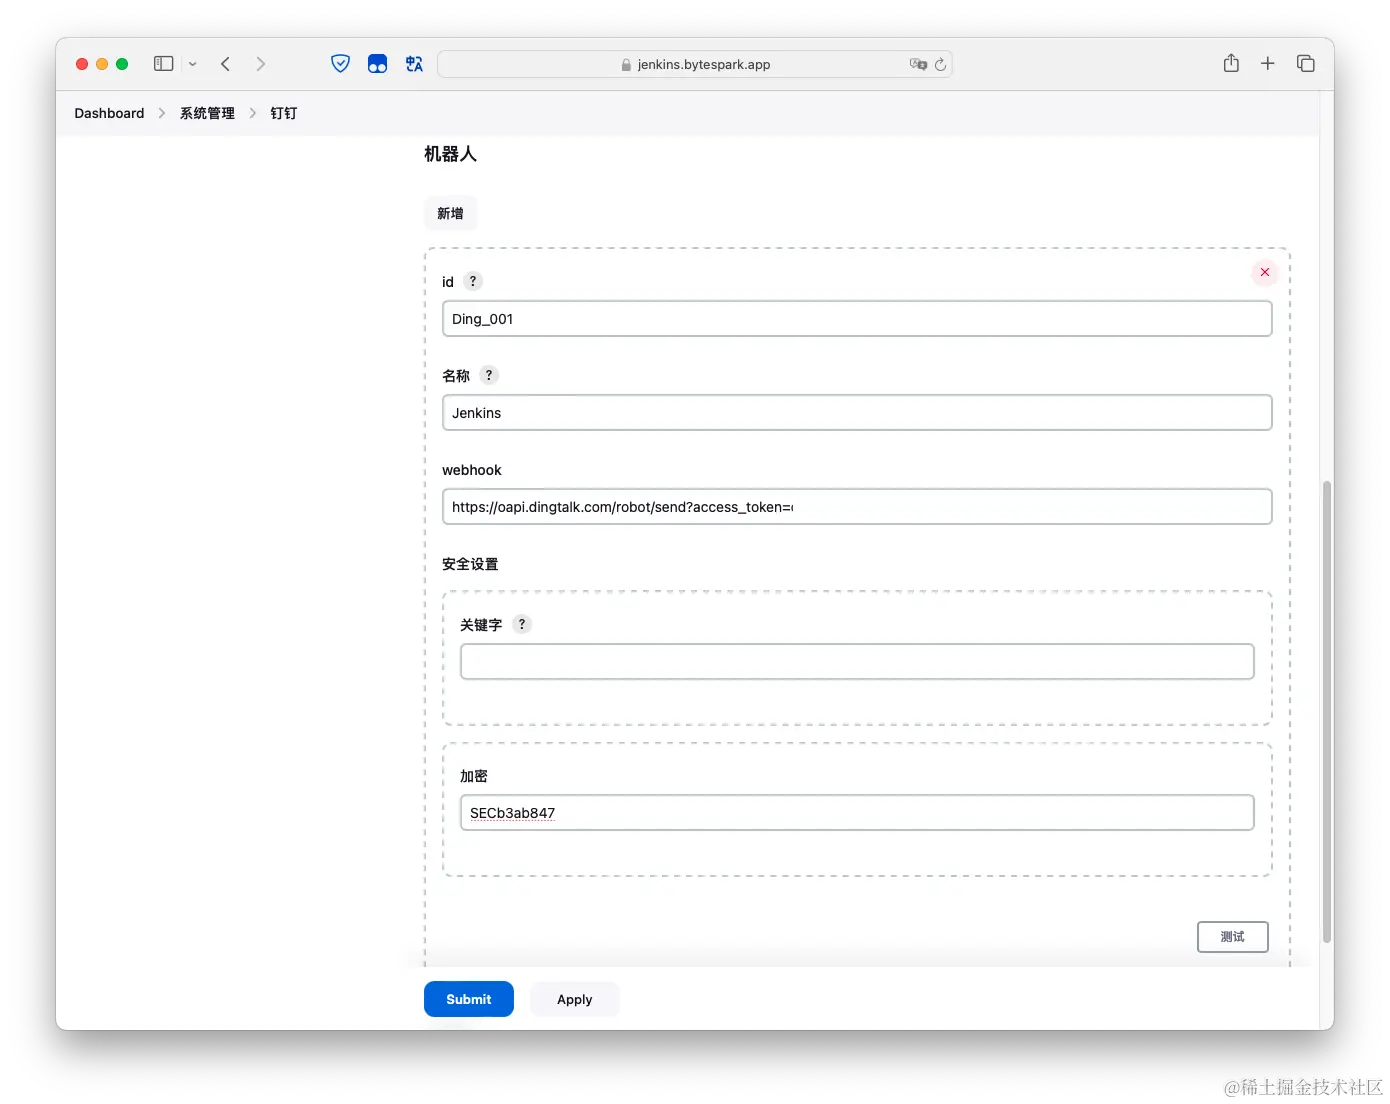1390x1104 pixels.
Task: Open the Share menu
Action: click(x=1231, y=63)
